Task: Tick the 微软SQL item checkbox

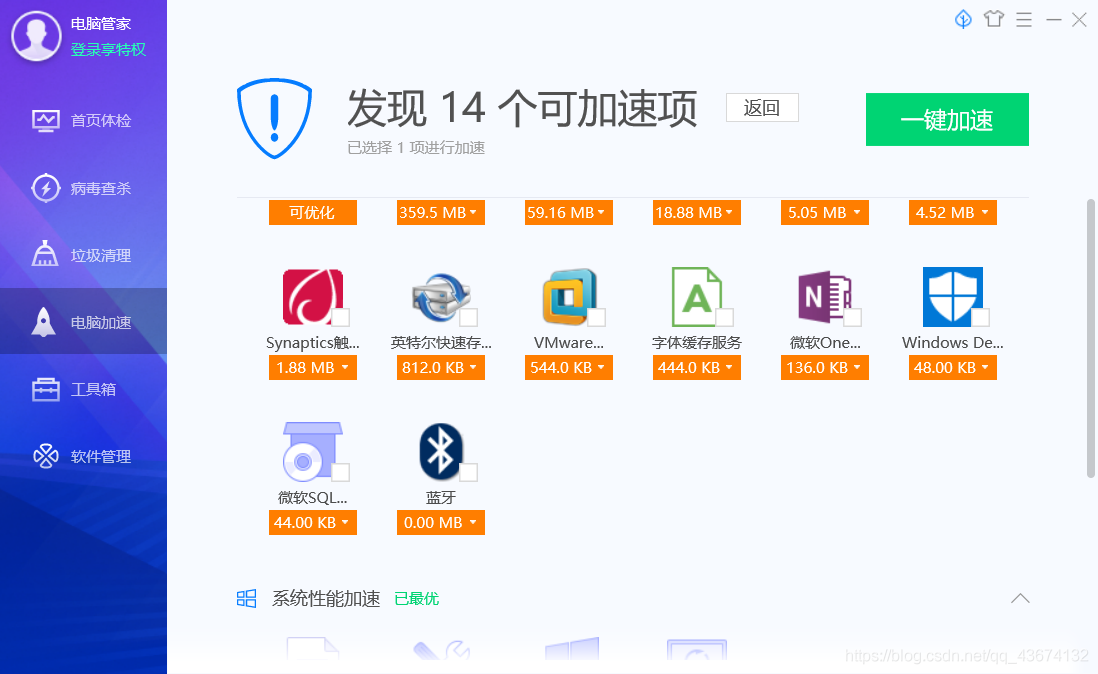Action: [x=340, y=472]
